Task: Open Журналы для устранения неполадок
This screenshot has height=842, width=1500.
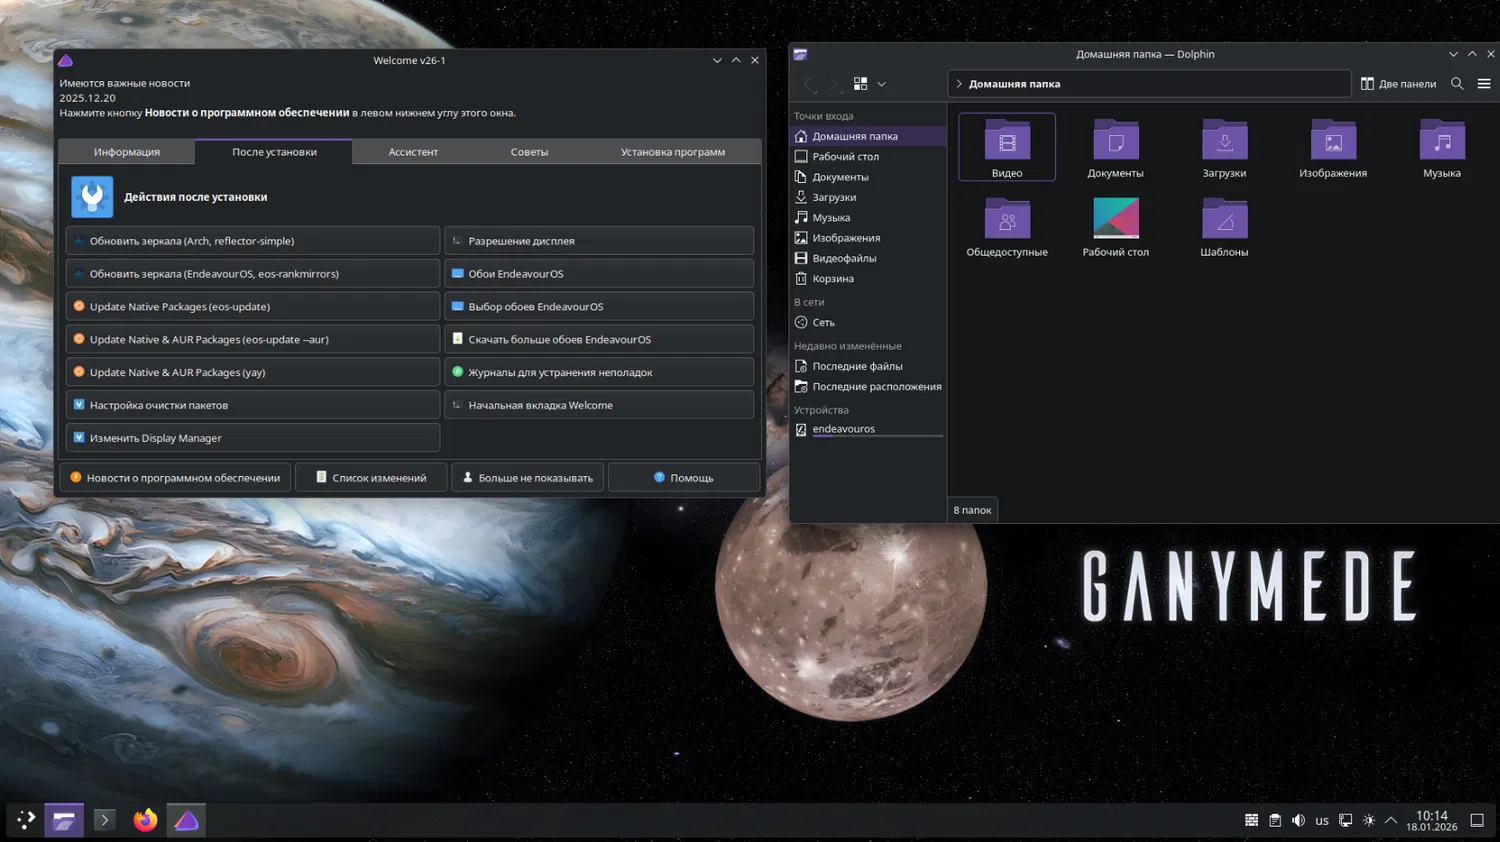Action: click(x=599, y=372)
